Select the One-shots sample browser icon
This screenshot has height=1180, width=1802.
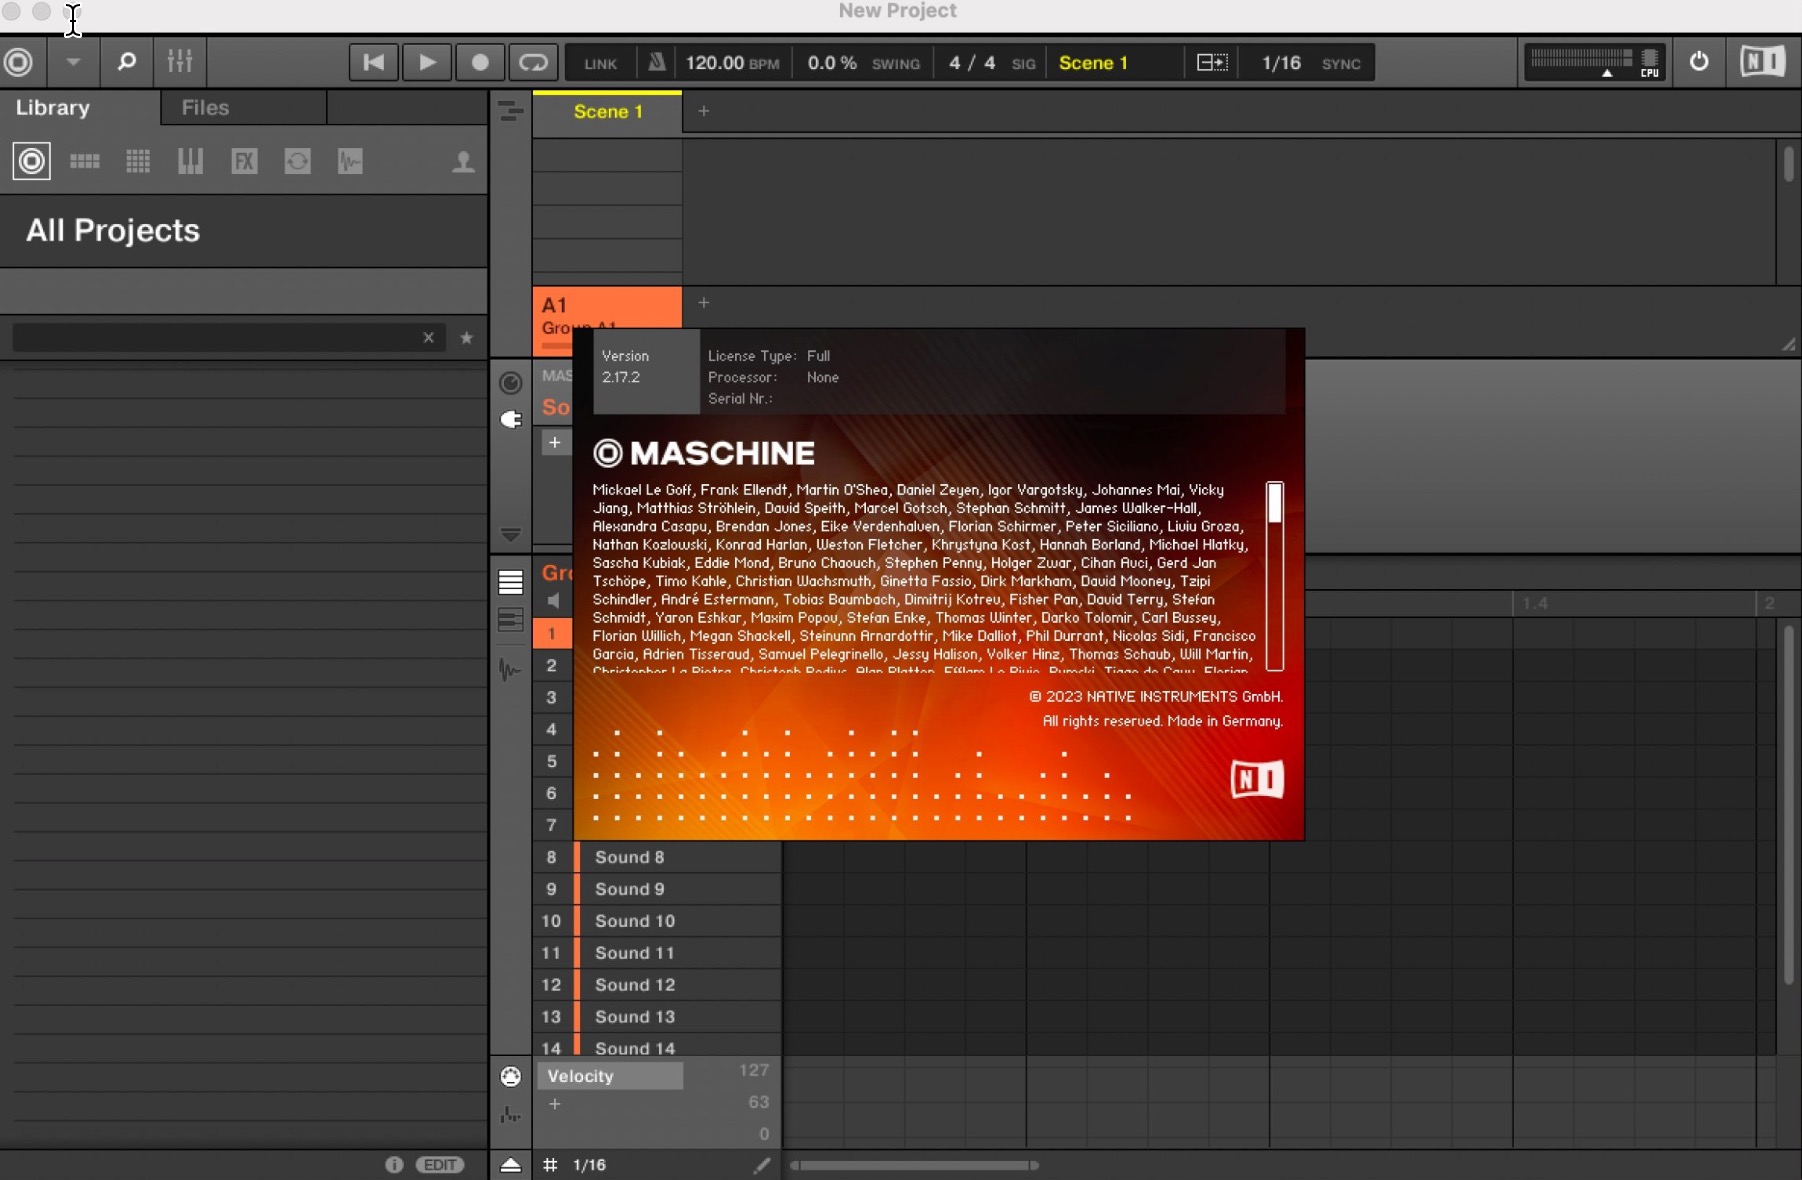coord(350,161)
